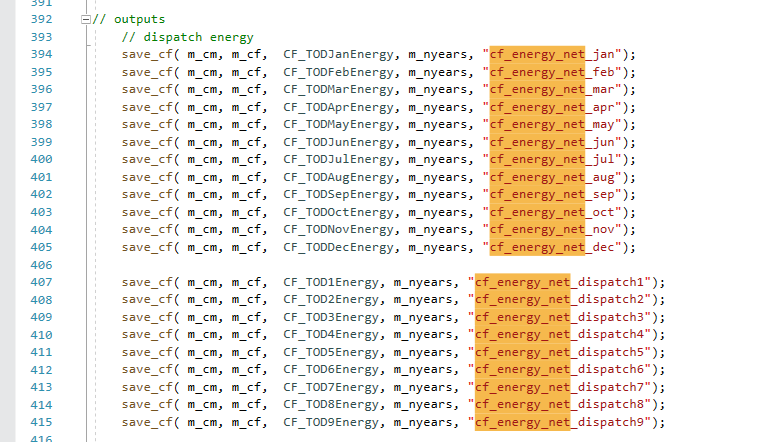Screen dimensions: 764x442
Task: Click m_nyears on line 411
Action: pyautogui.click(x=423, y=352)
